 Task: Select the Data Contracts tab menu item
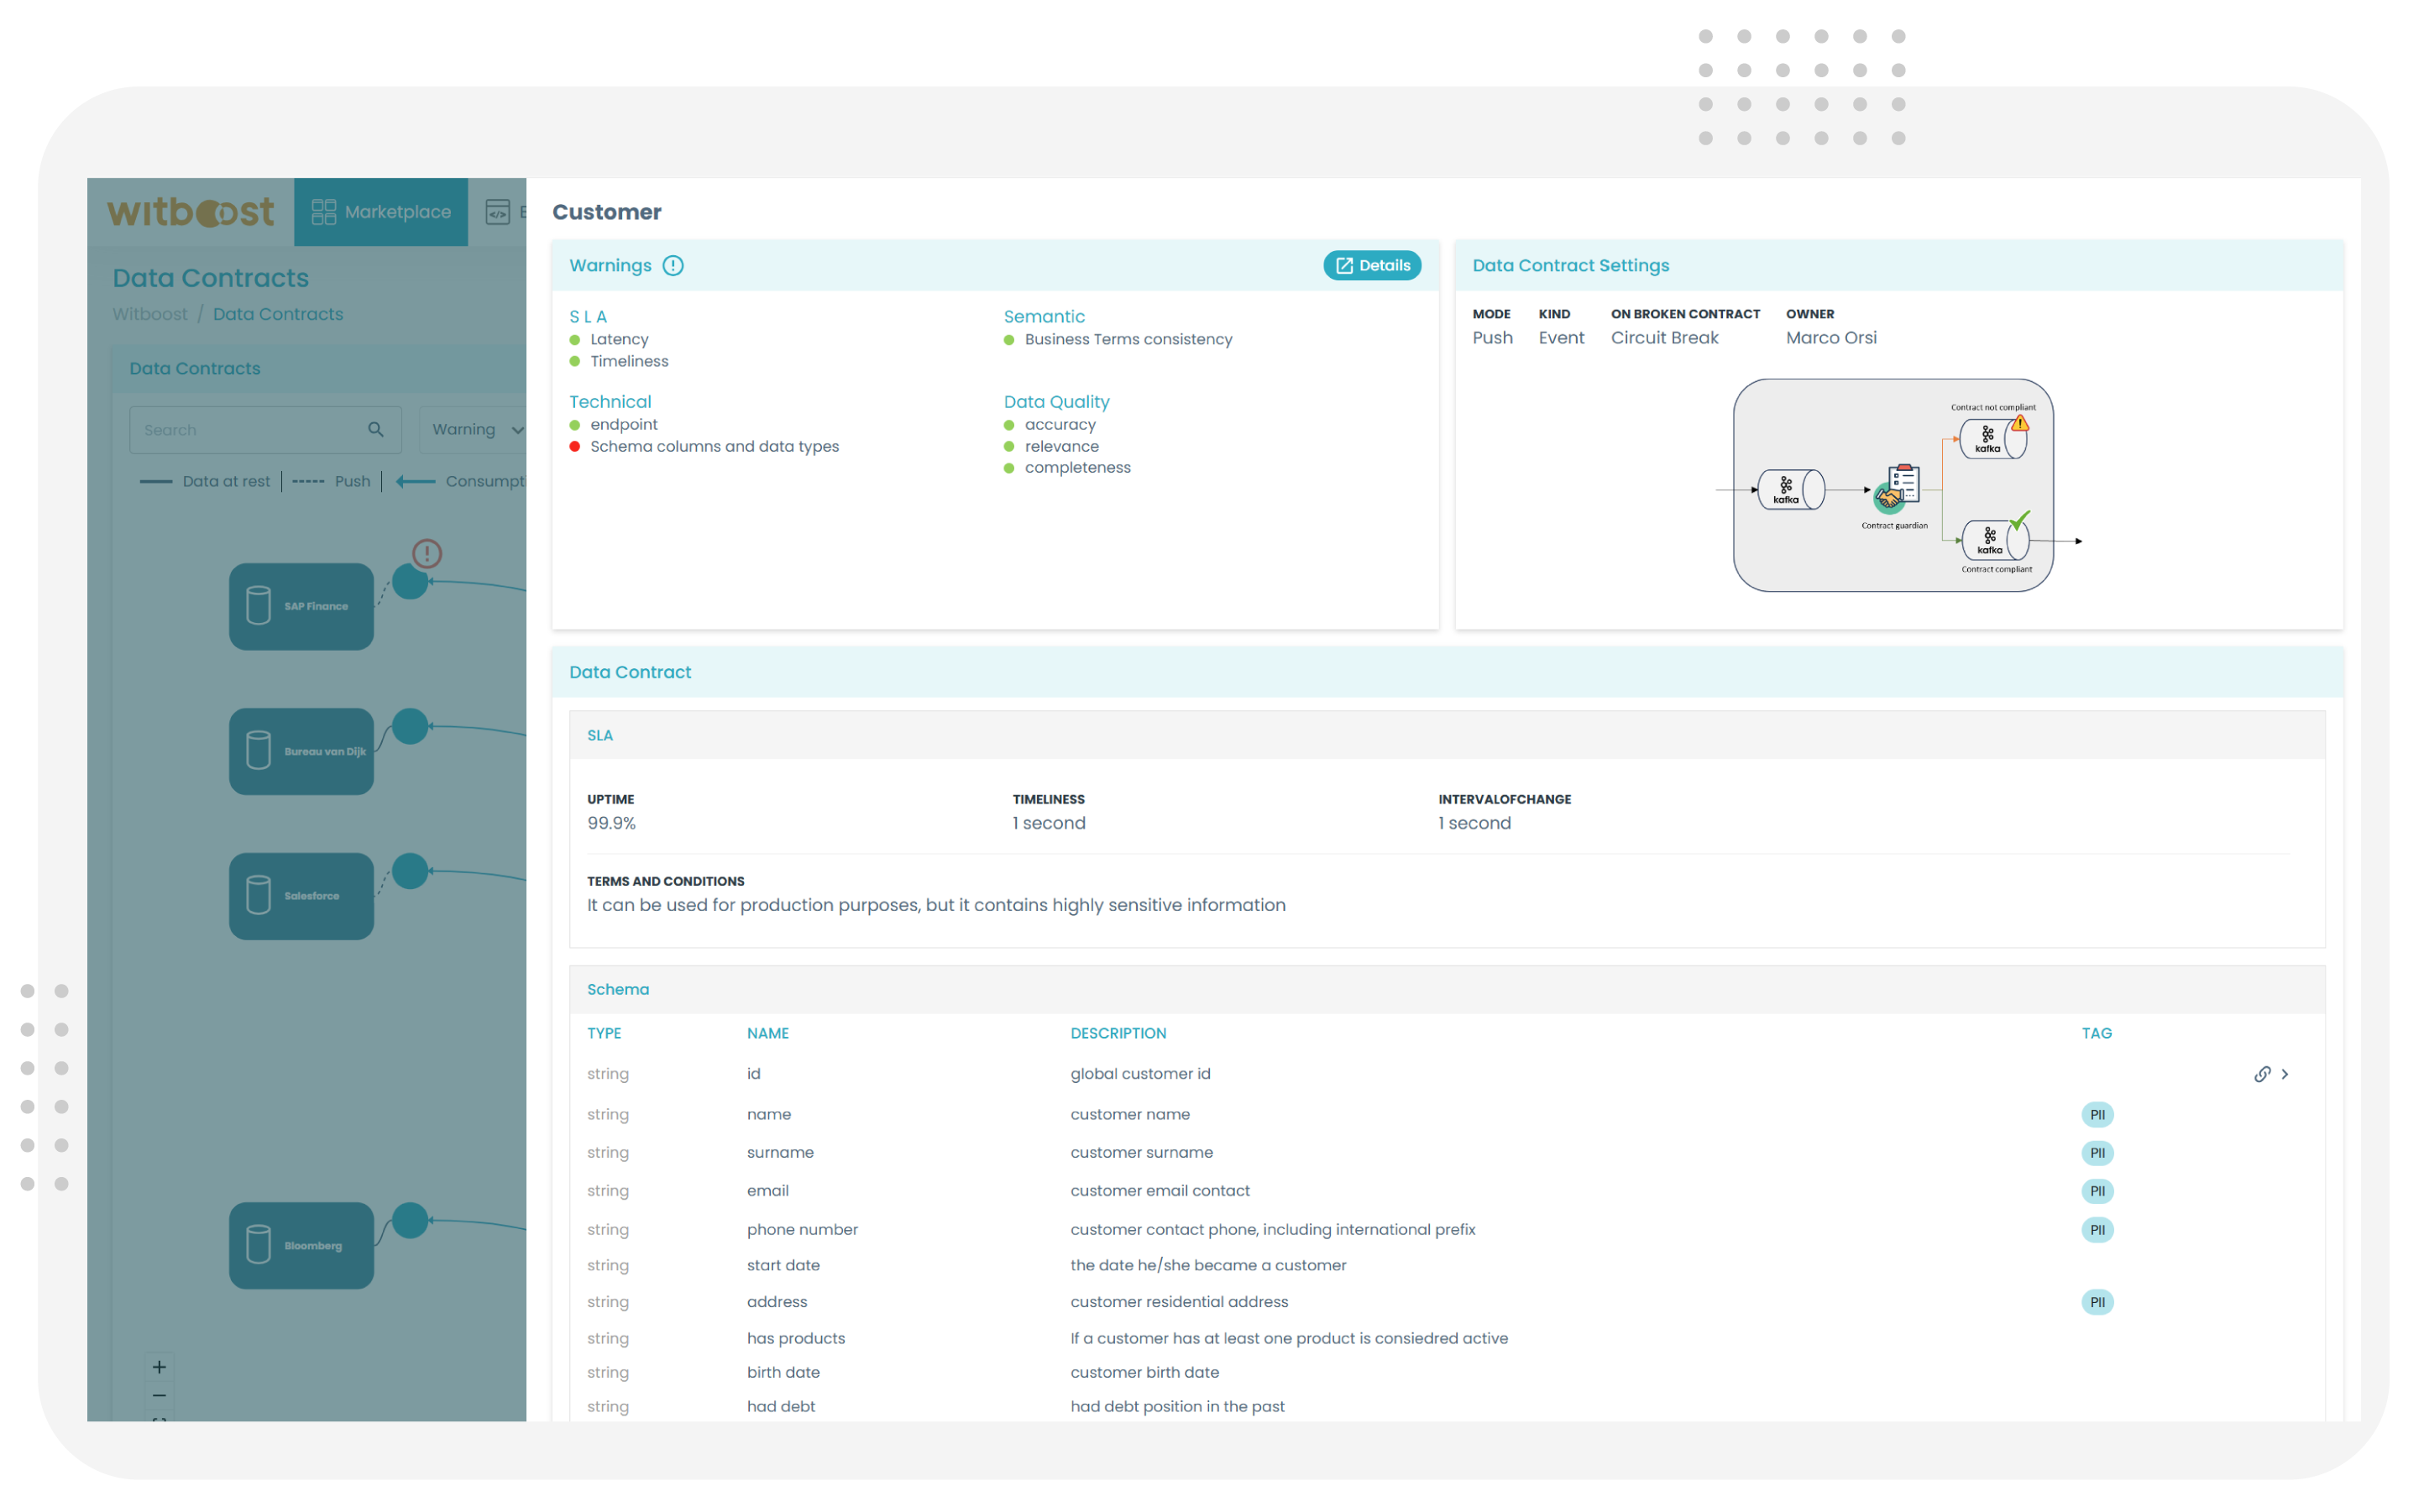click(196, 366)
